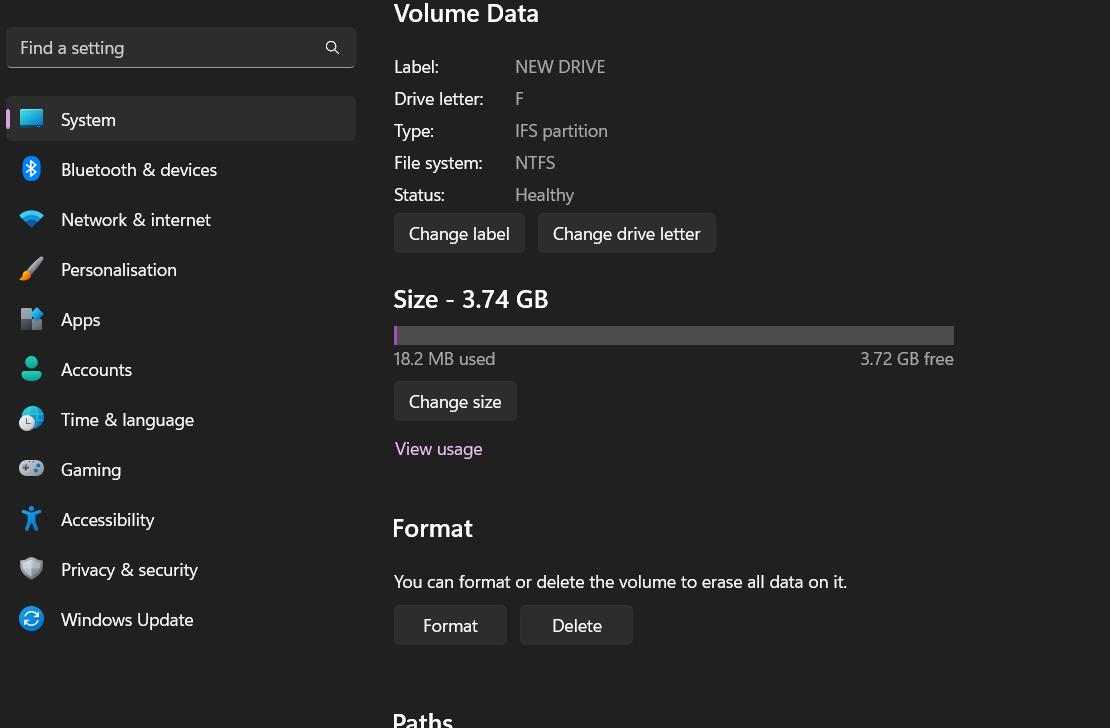This screenshot has width=1110, height=728.
Task: Open Network & internet via its icon
Action: (x=31, y=218)
